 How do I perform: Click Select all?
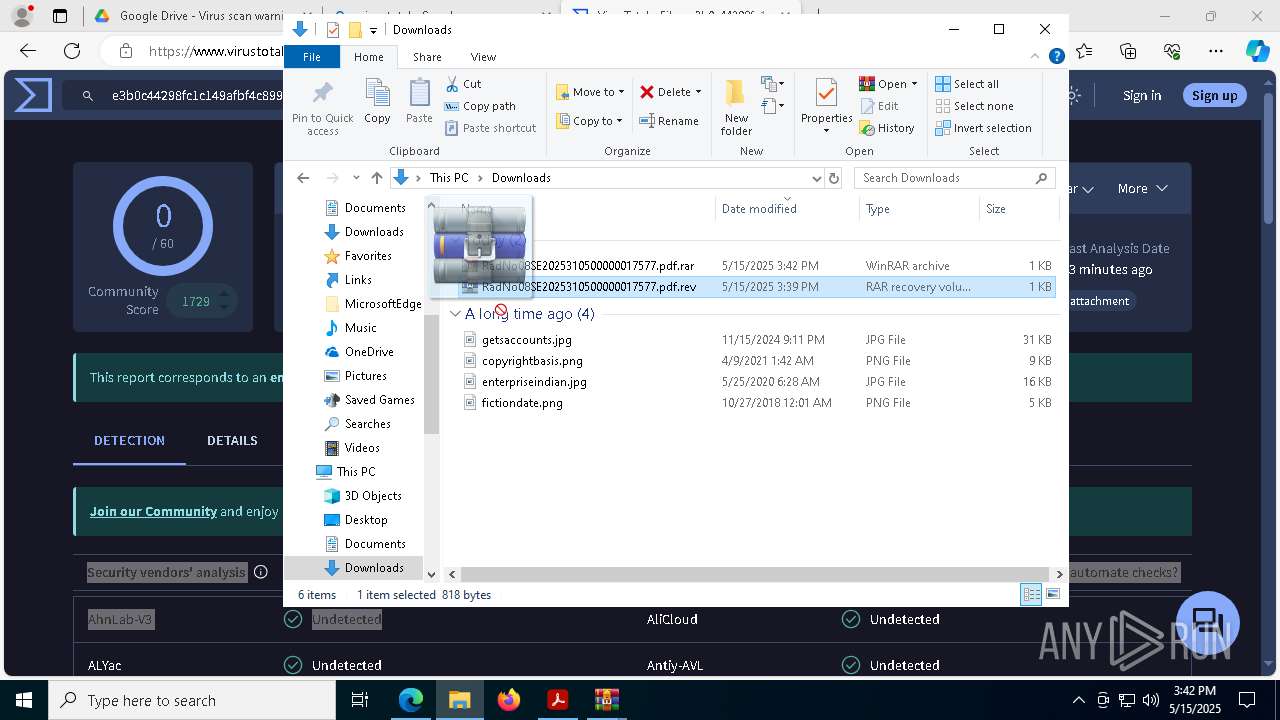967,84
